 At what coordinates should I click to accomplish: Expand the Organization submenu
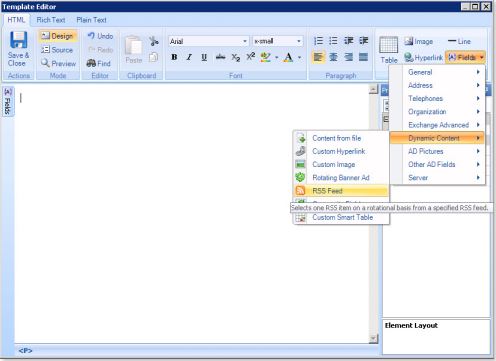[x=437, y=112]
